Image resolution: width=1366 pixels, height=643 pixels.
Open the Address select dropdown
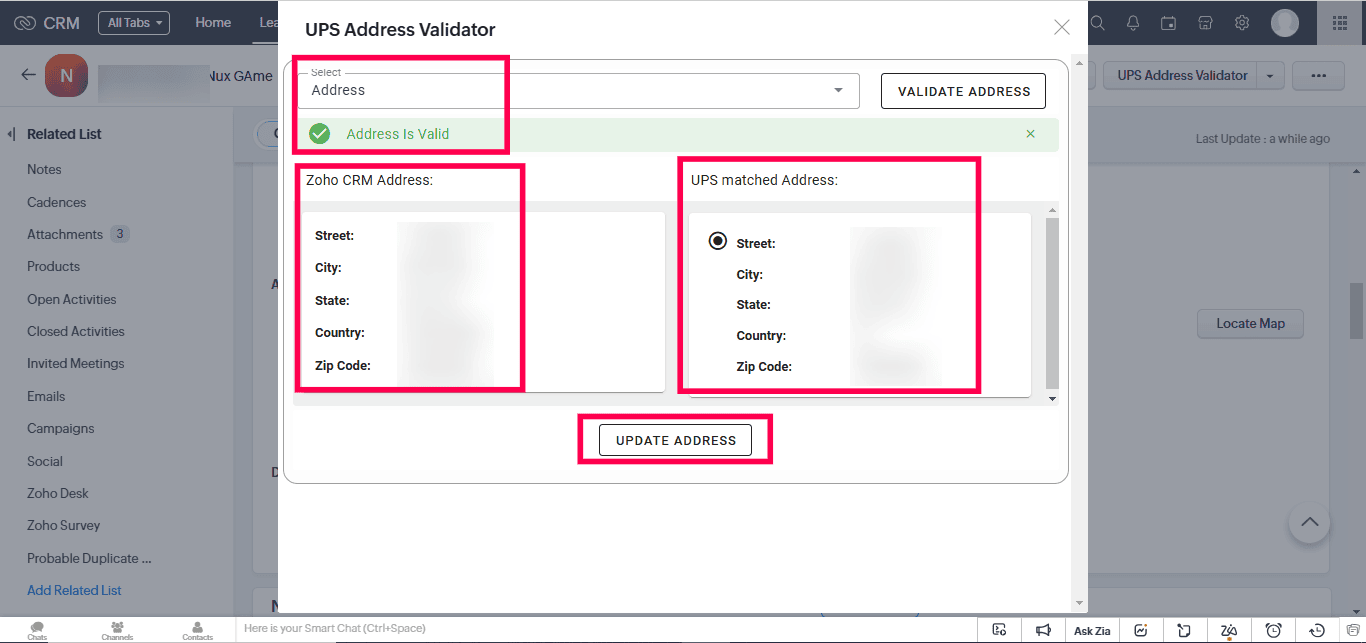click(578, 90)
